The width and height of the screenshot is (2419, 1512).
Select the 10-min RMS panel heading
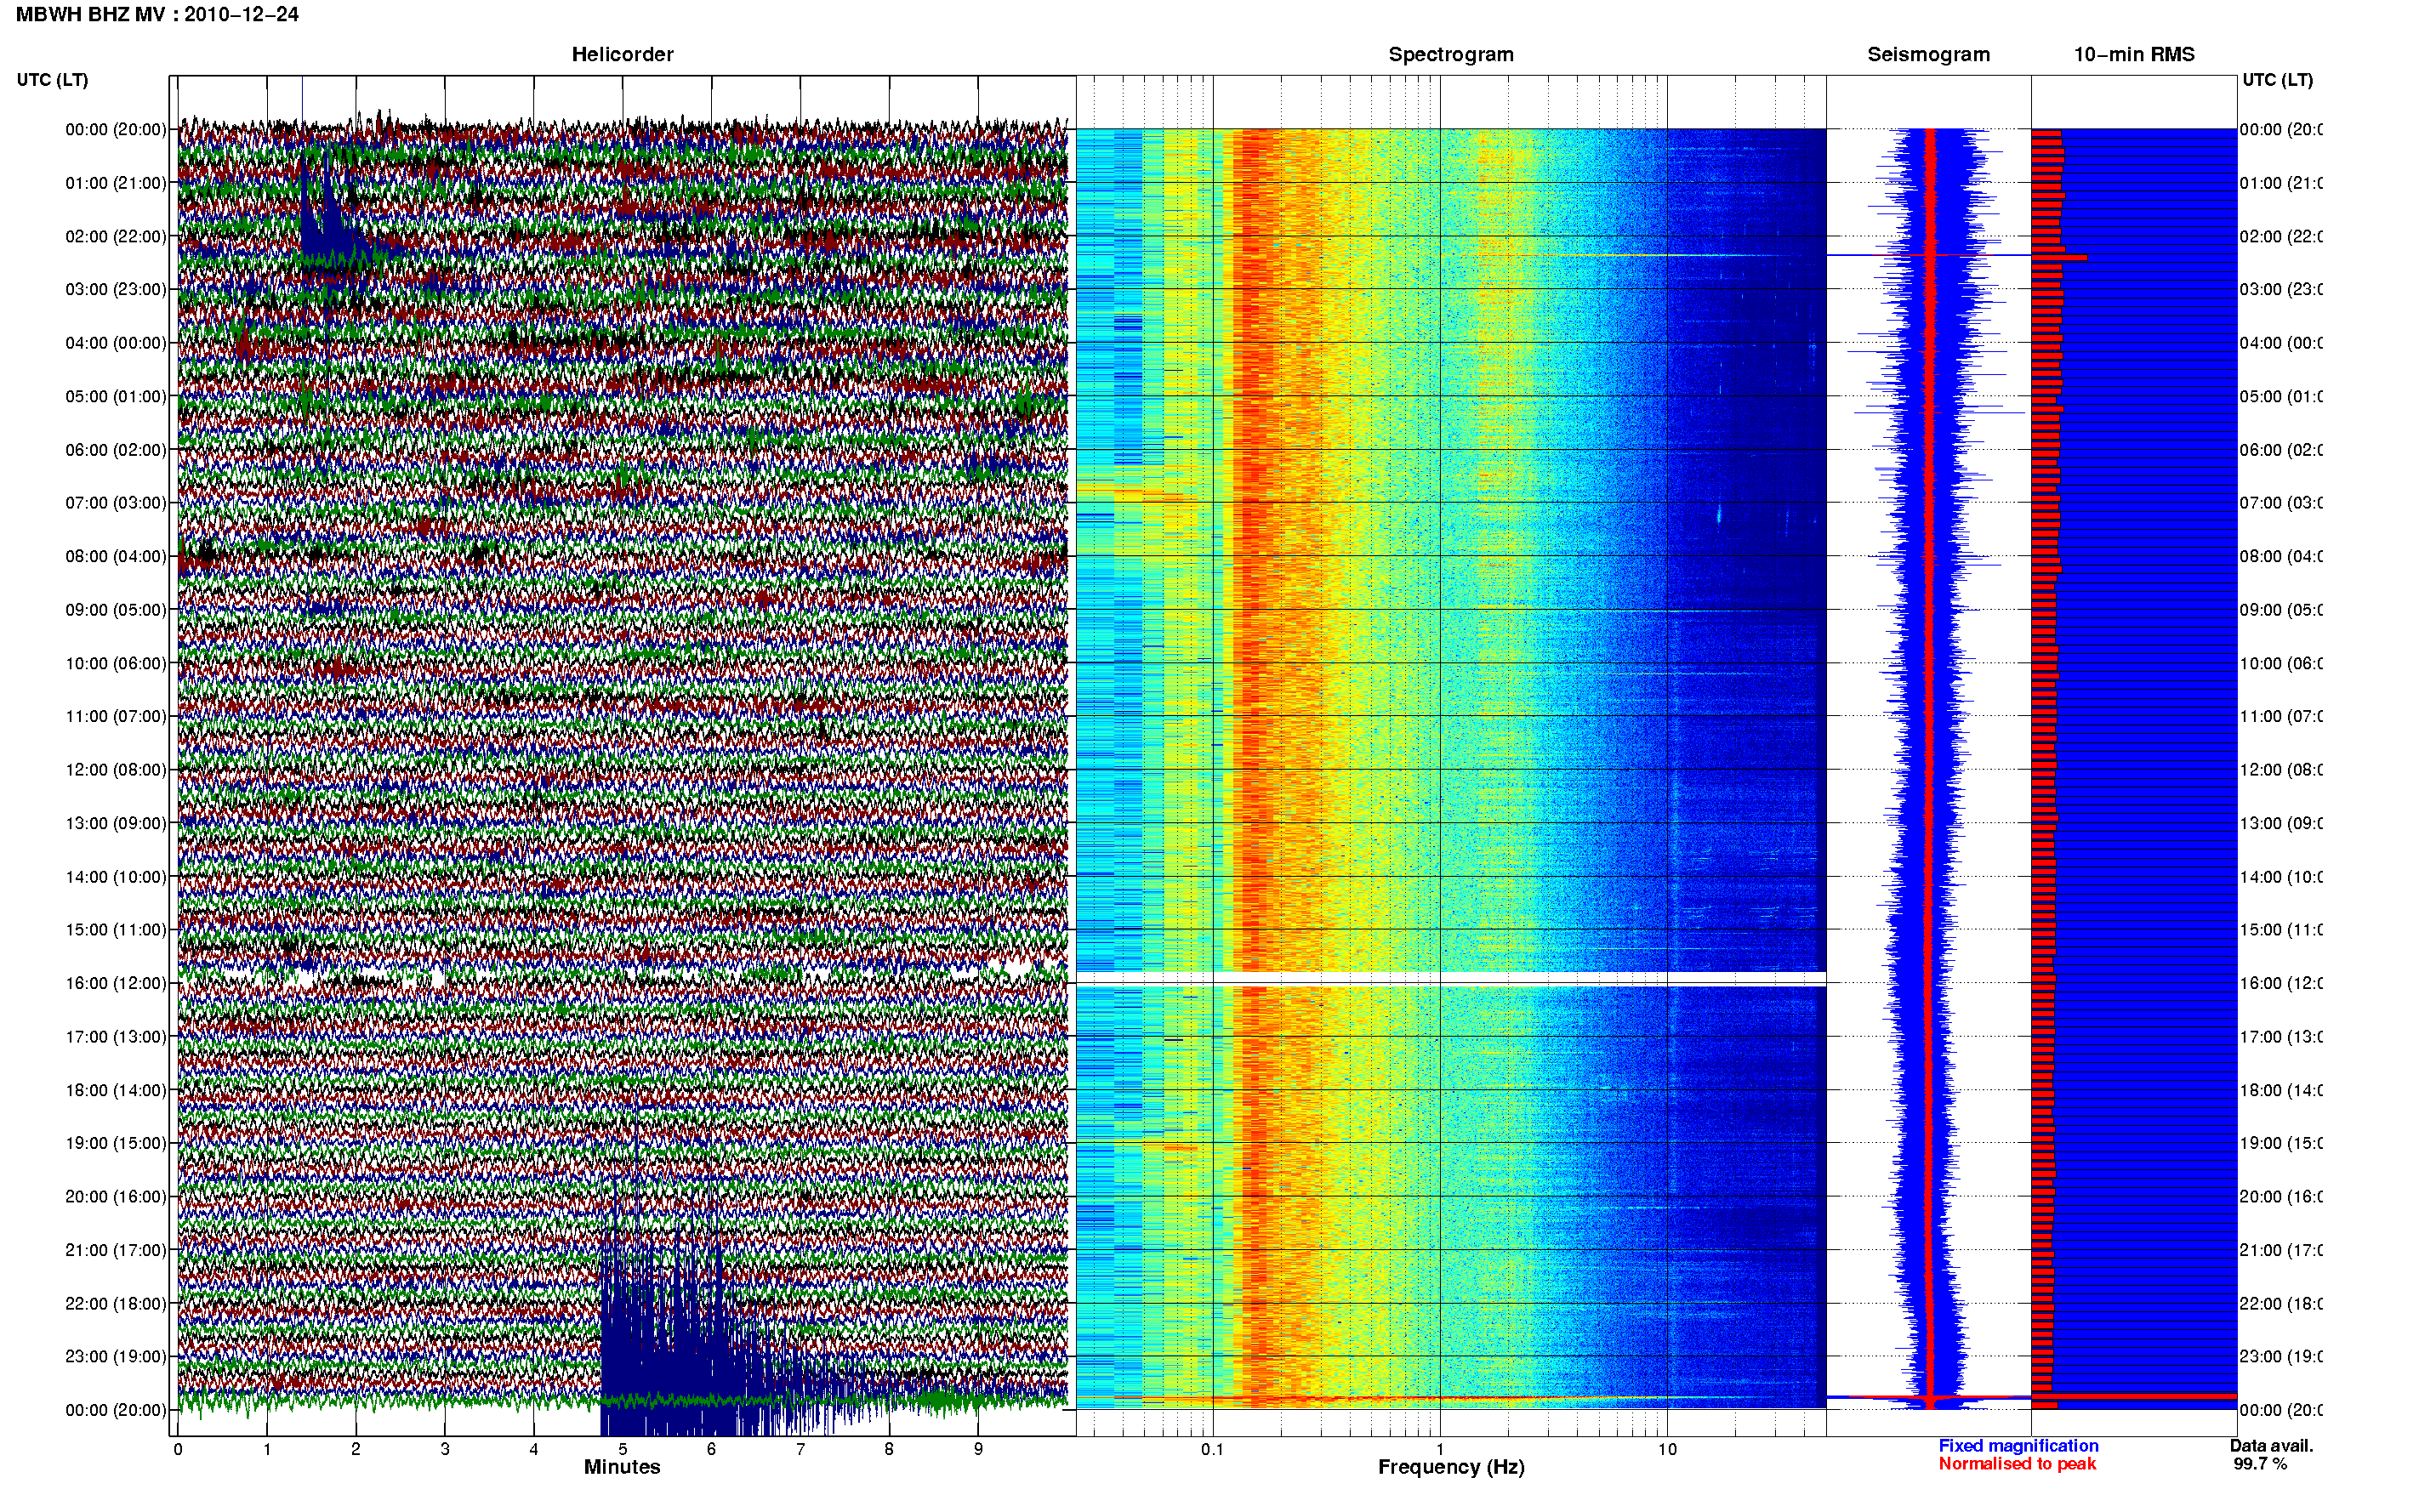tap(2134, 55)
